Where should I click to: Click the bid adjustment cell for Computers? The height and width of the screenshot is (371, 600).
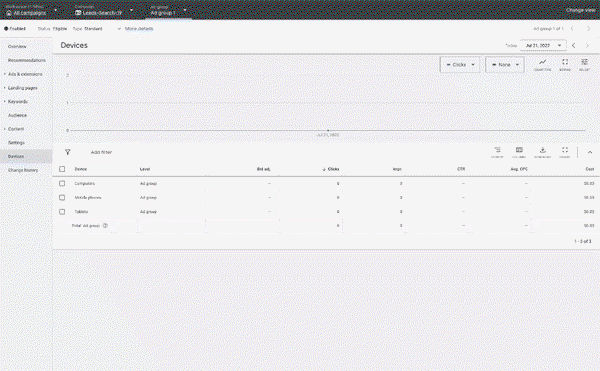click(x=269, y=184)
